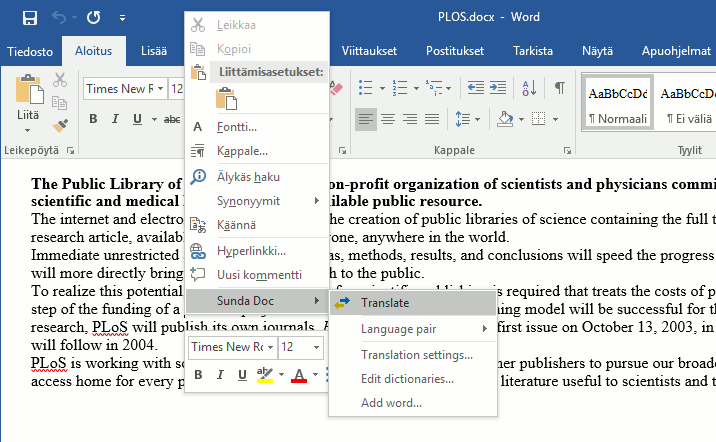
Task: Click the multilevel list icon
Action: coord(434,87)
